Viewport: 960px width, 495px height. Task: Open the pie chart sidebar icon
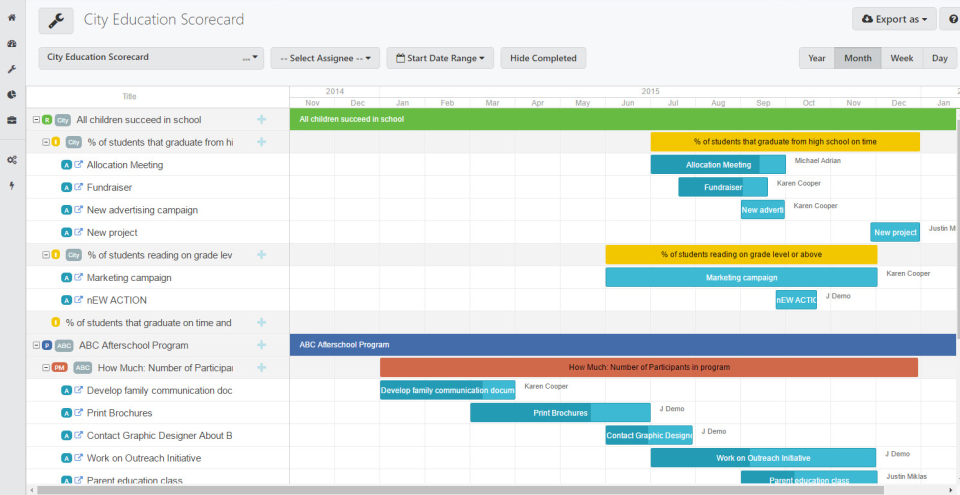12,94
